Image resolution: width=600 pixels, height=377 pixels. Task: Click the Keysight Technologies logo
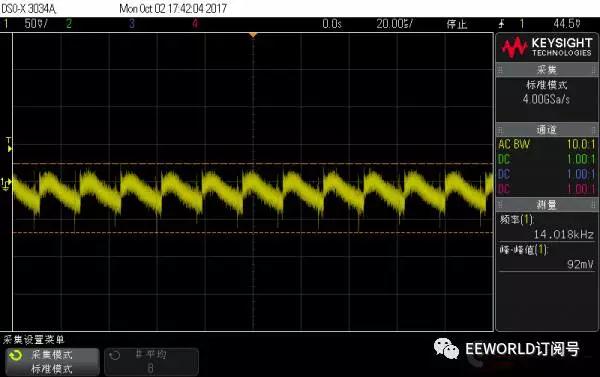(546, 47)
